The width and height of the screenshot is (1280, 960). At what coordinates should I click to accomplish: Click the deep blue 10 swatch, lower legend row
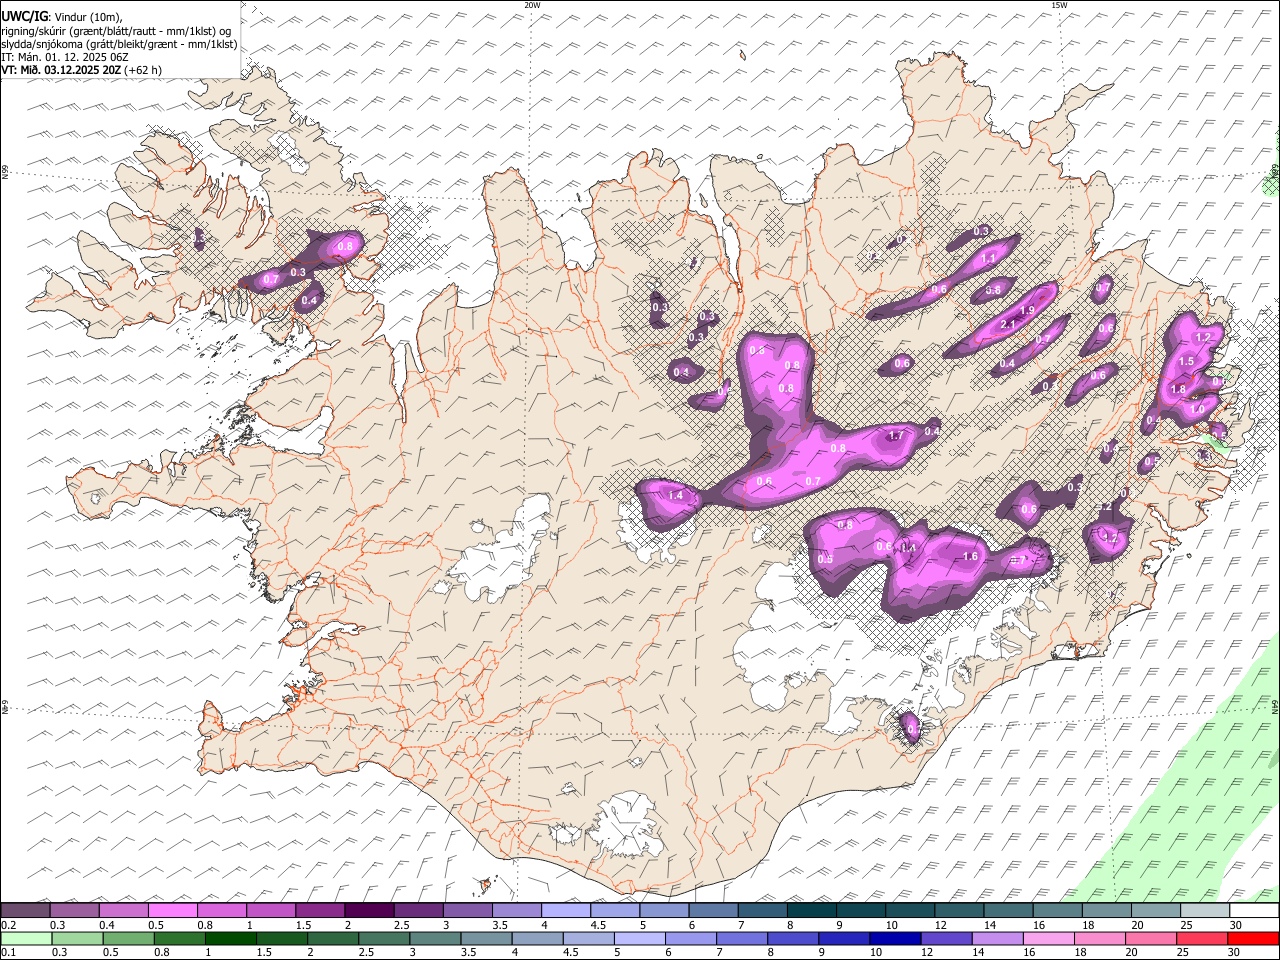(x=895, y=939)
